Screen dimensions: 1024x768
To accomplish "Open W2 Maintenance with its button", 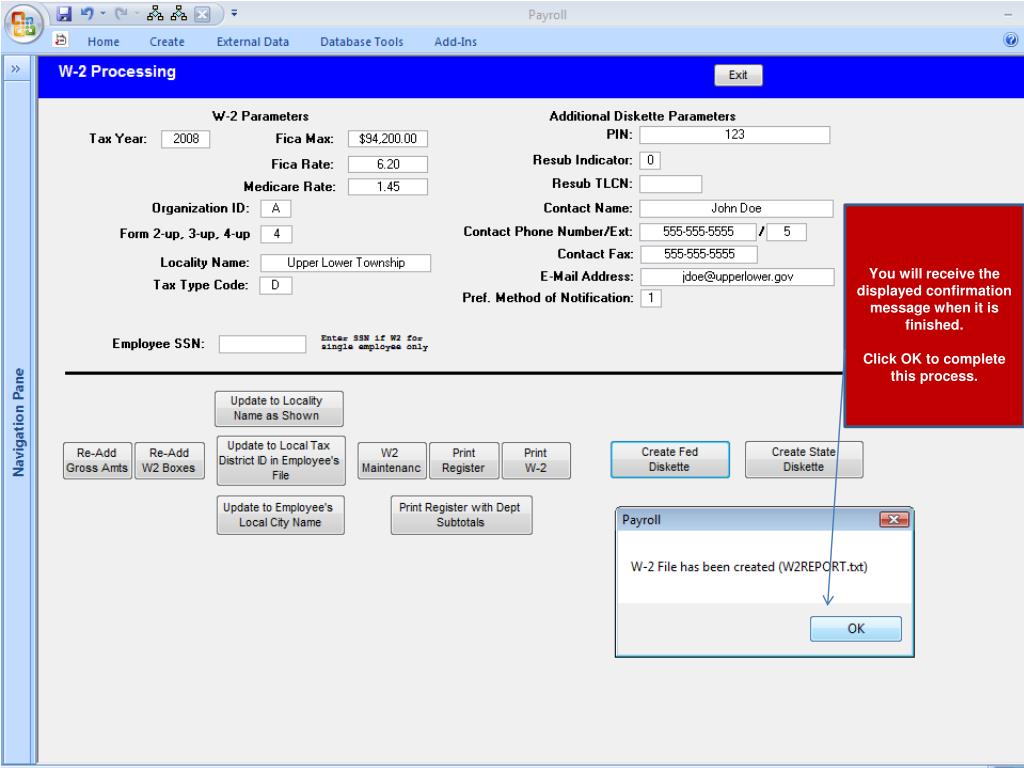I will point(392,460).
